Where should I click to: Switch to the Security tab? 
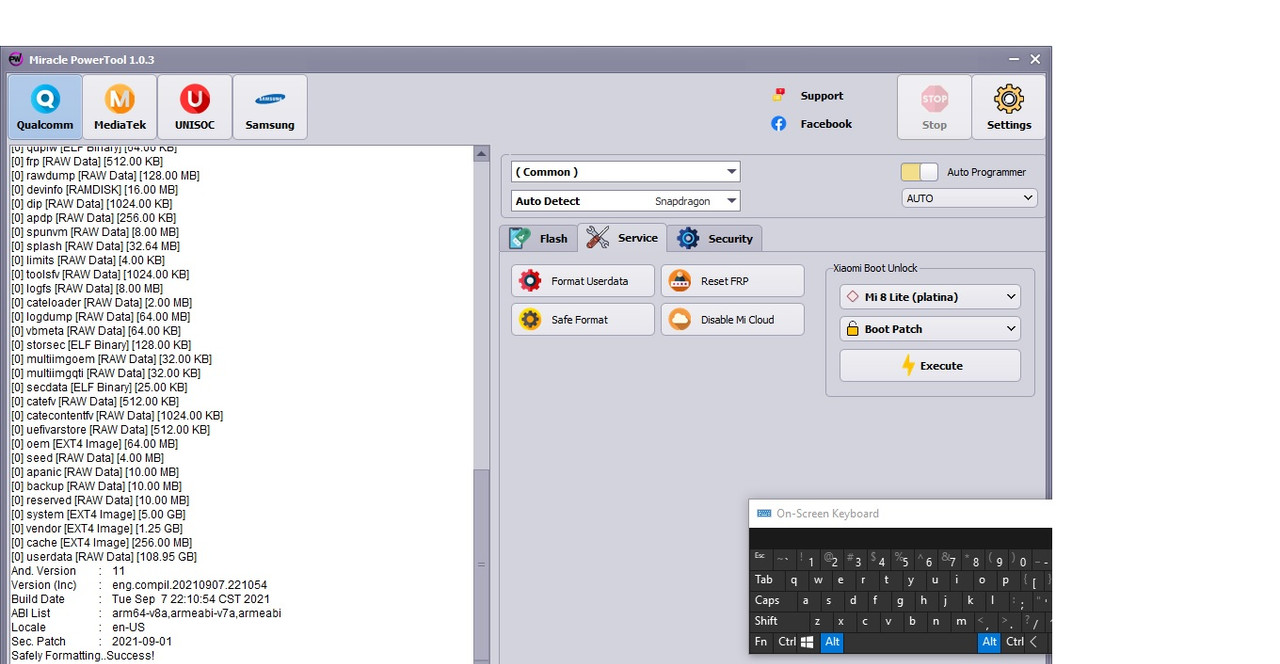[x=715, y=239]
